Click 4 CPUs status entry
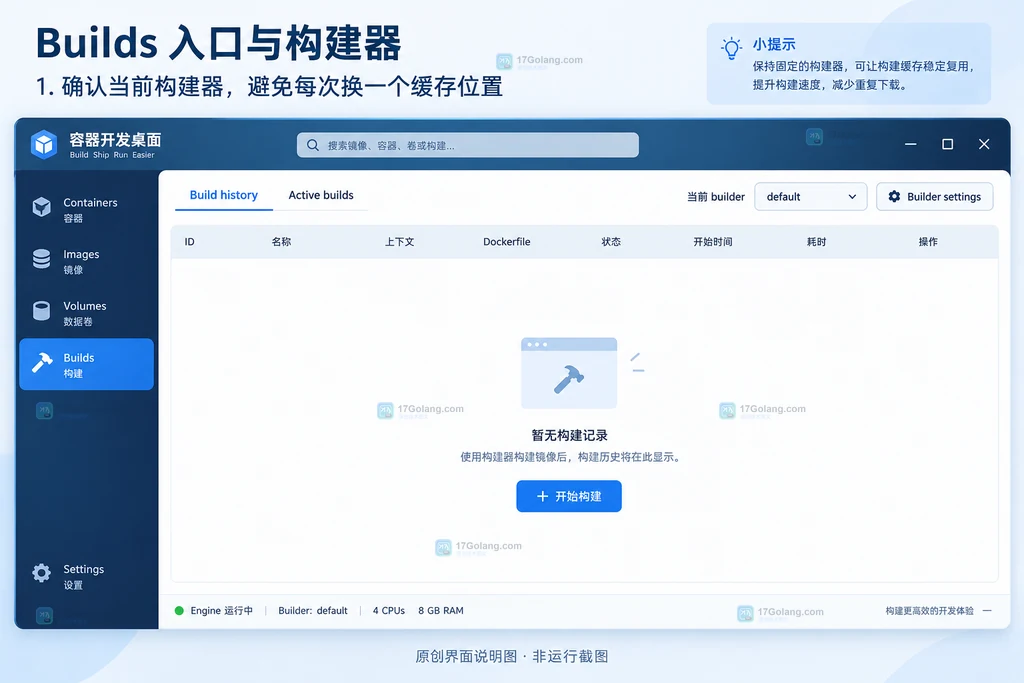This screenshot has width=1024, height=683. (x=389, y=611)
